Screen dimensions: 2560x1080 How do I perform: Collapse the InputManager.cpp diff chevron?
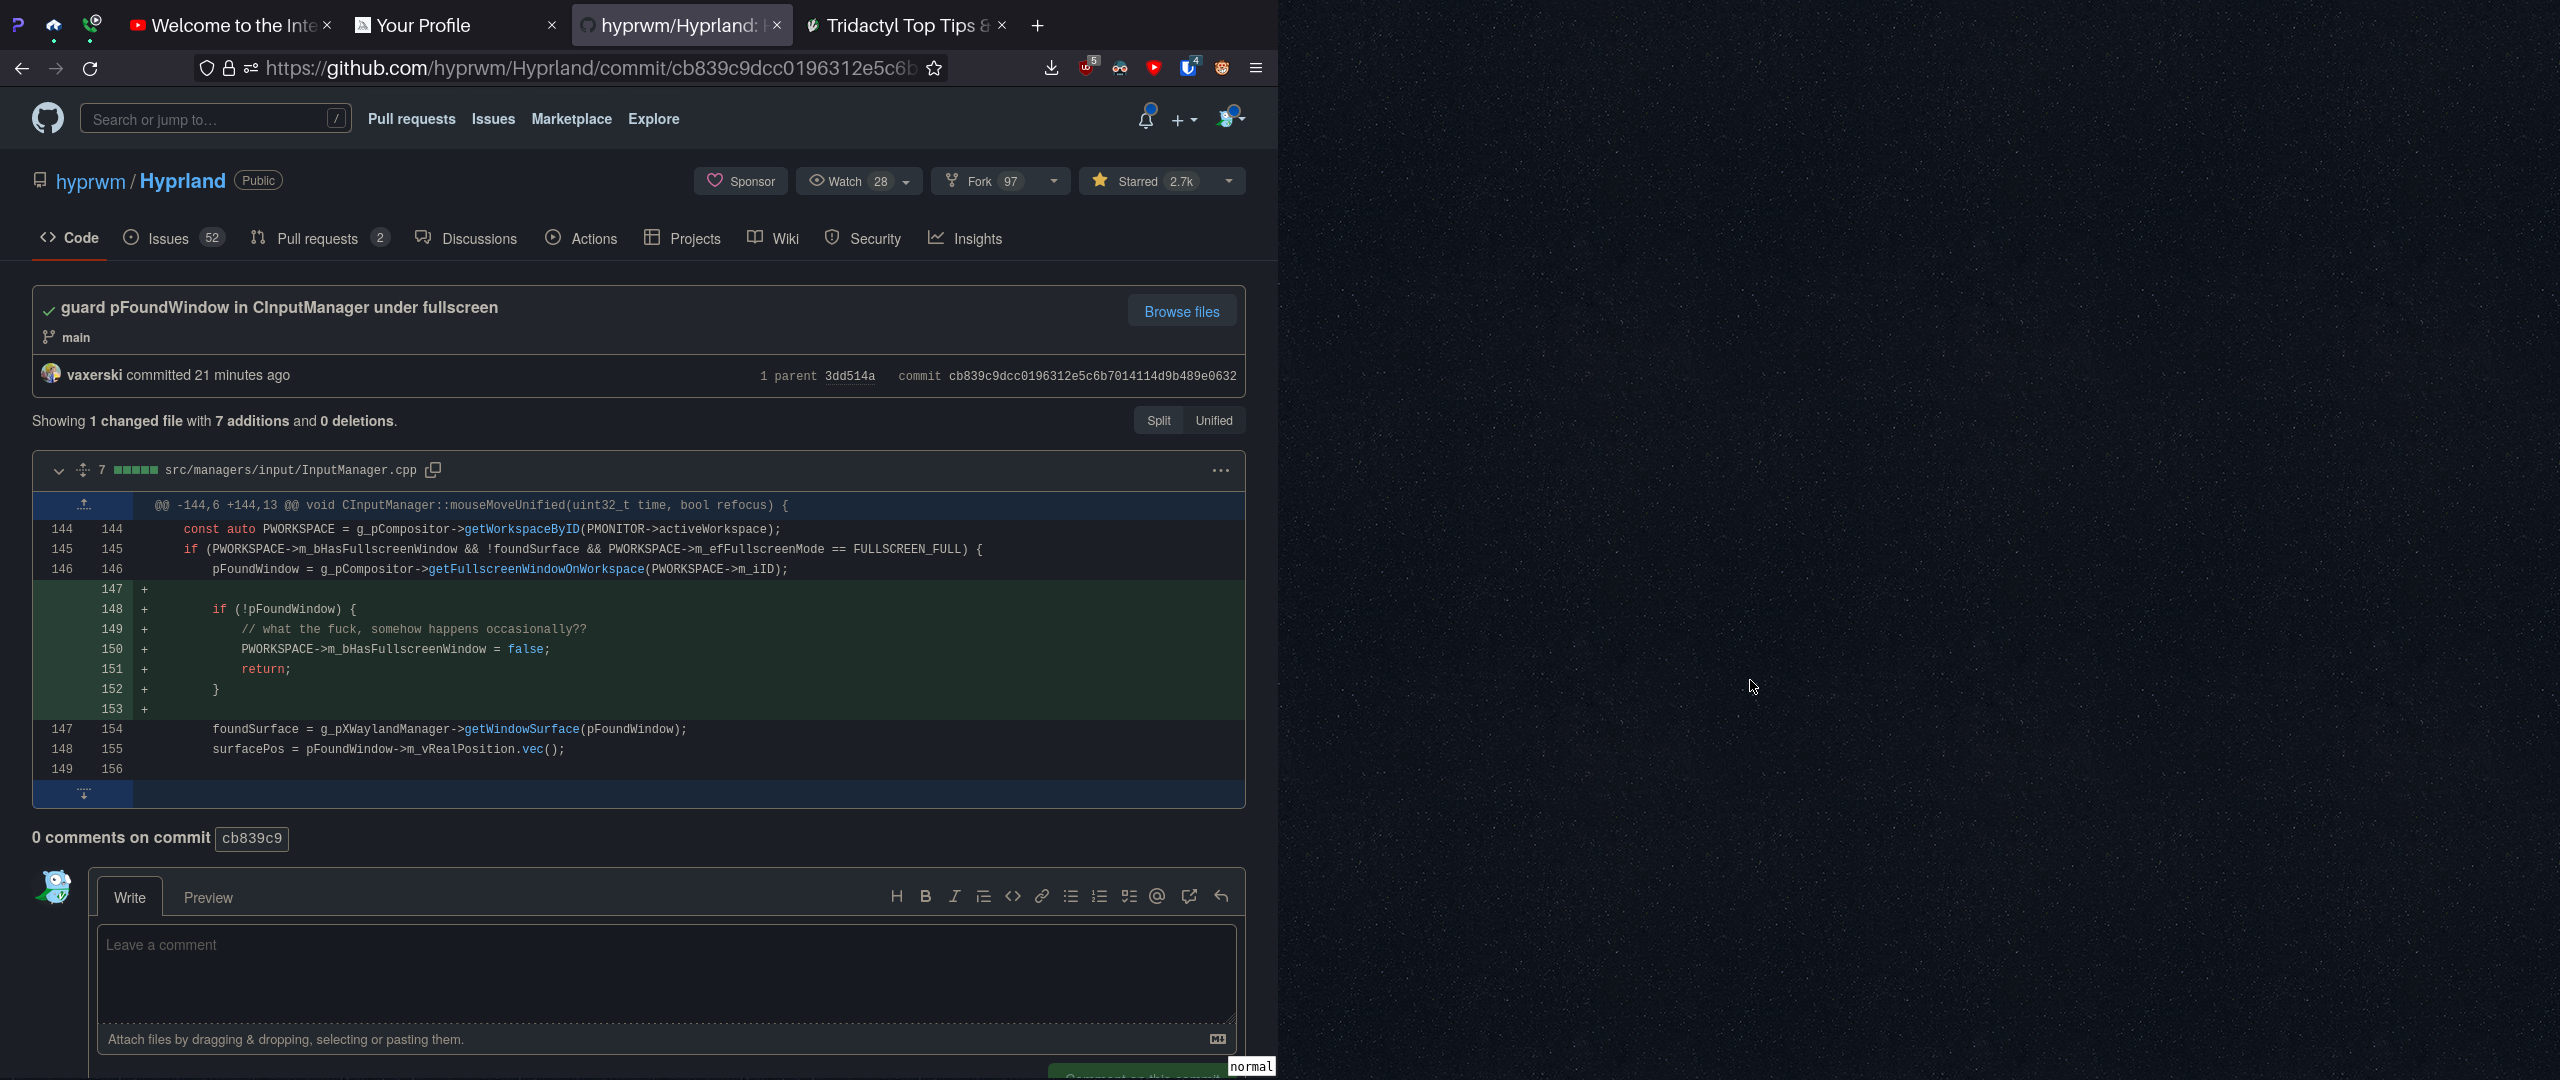[58, 471]
